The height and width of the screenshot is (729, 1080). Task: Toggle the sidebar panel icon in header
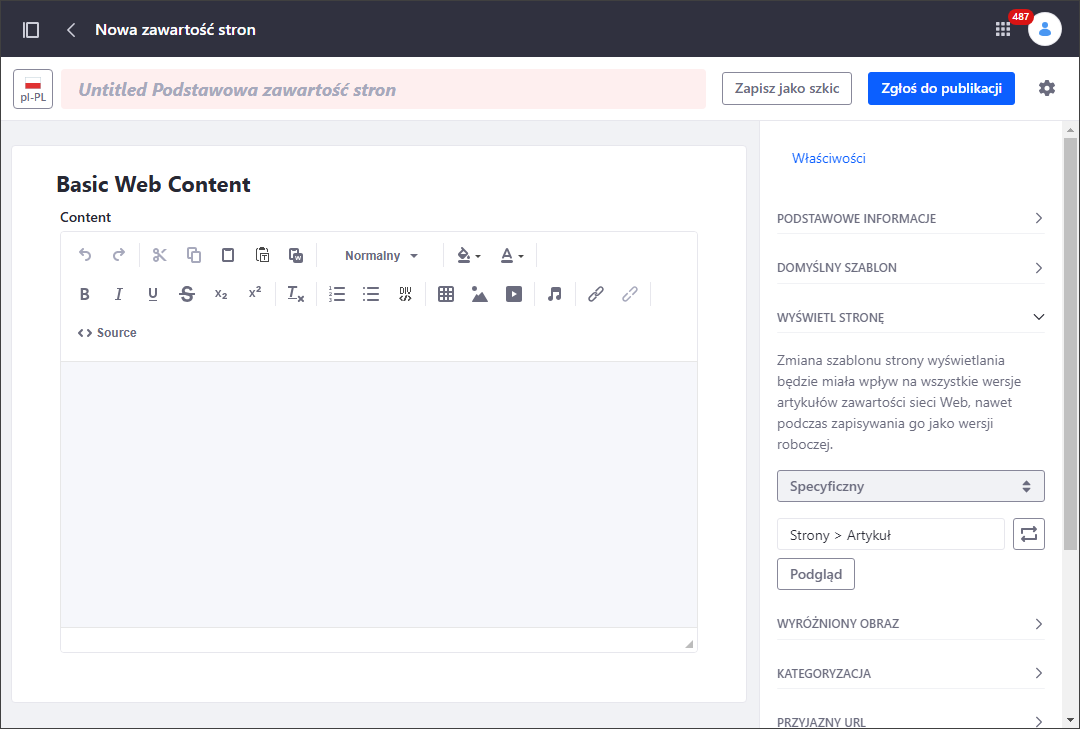(x=31, y=30)
